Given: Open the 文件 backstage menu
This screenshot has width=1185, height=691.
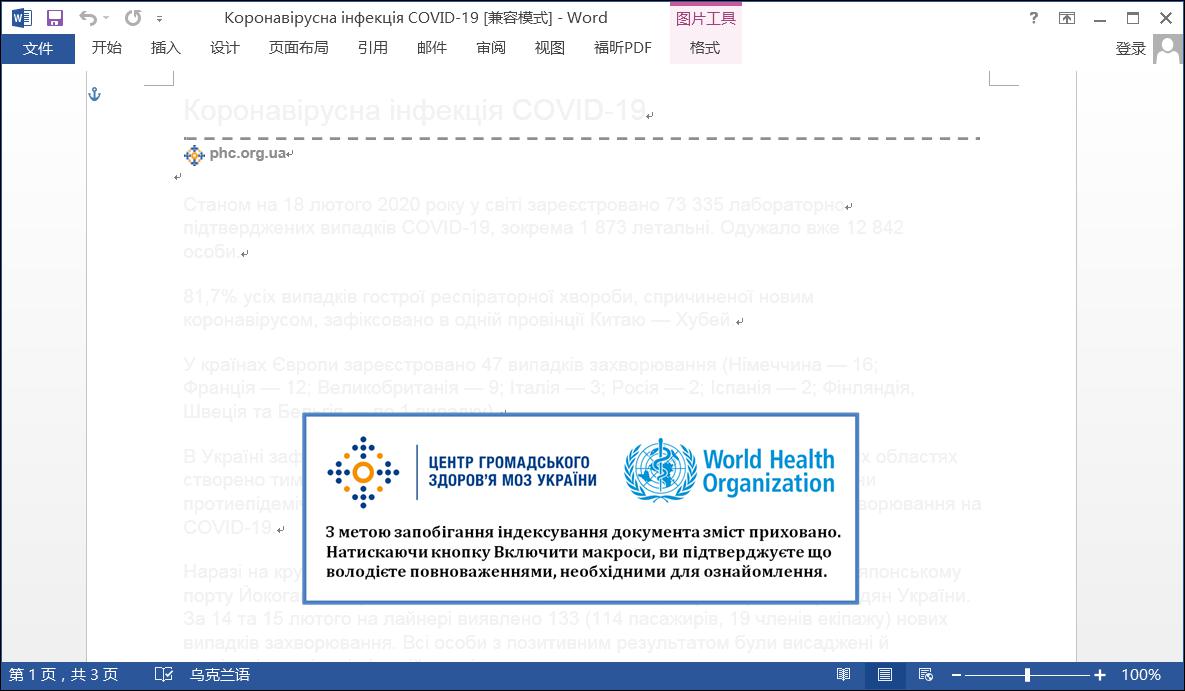Looking at the screenshot, I should pos(38,48).
